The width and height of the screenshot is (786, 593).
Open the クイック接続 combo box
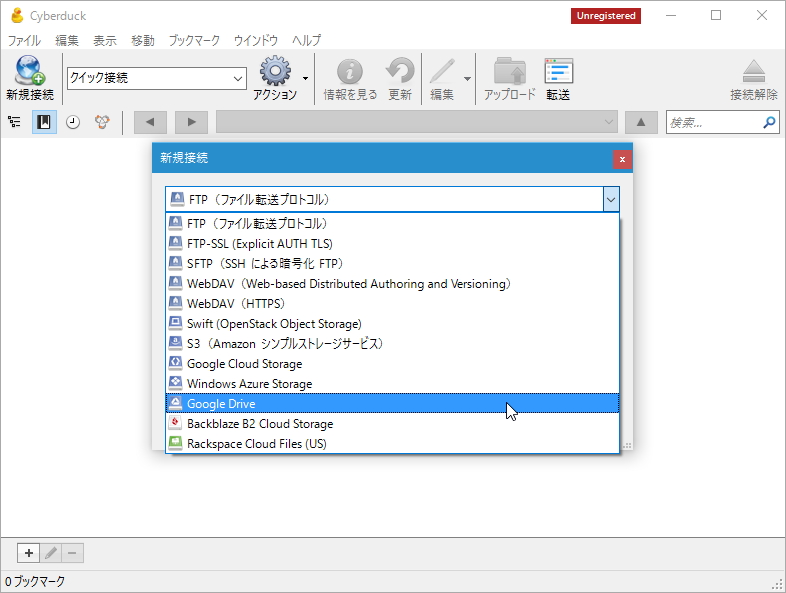click(156, 78)
